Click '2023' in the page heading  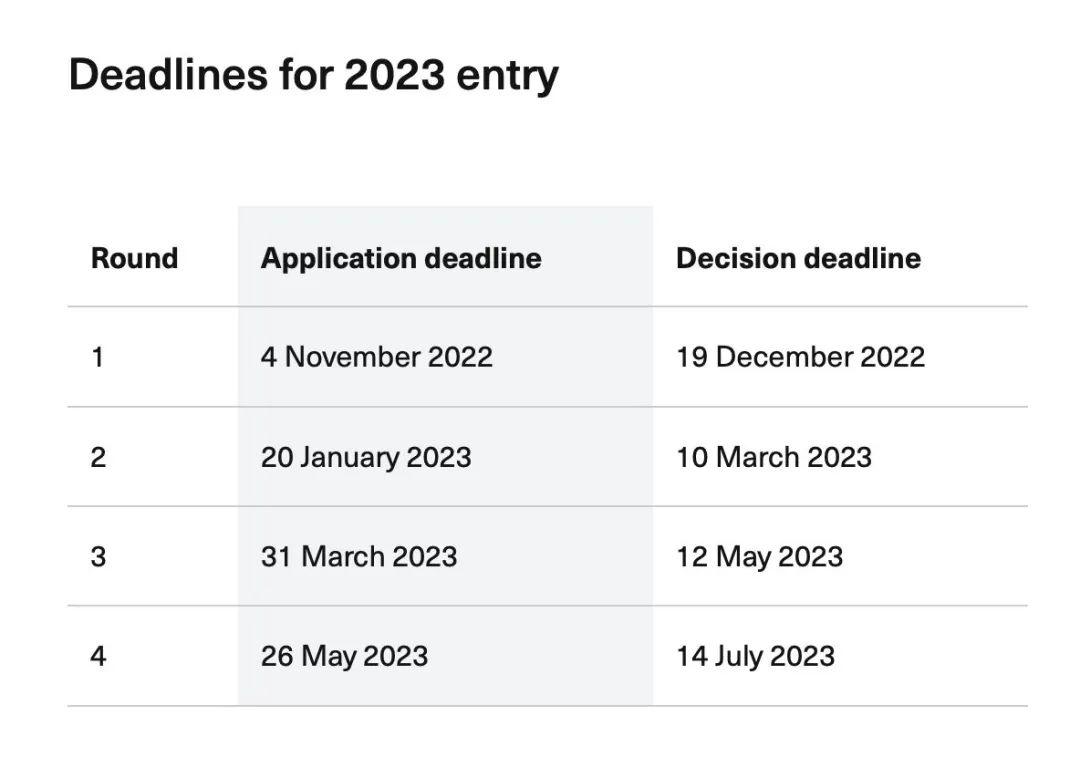[x=393, y=75]
